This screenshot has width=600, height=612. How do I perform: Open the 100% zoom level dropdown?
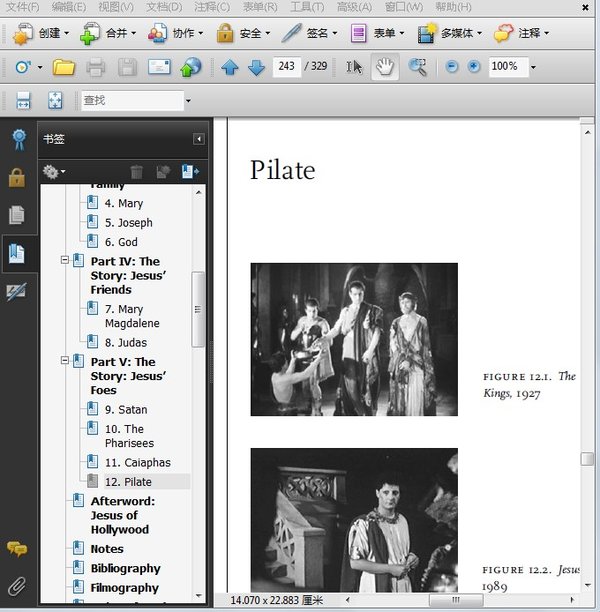pos(532,67)
